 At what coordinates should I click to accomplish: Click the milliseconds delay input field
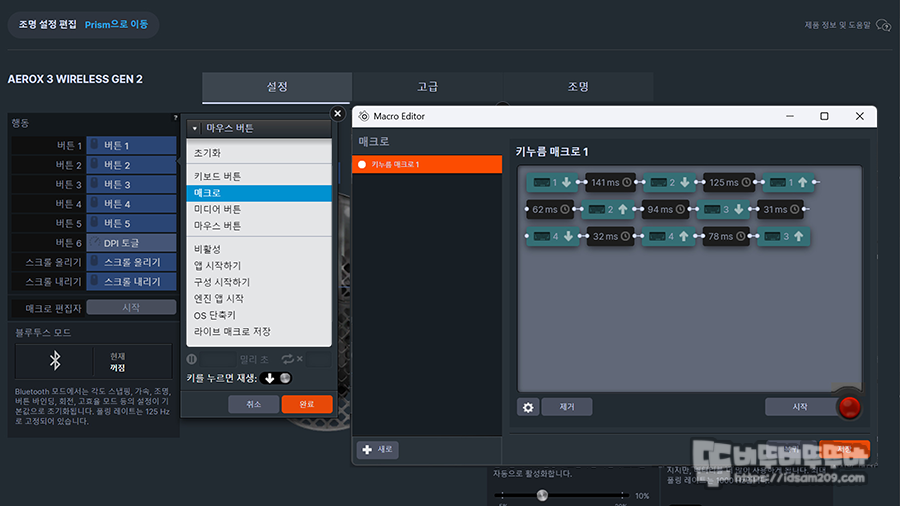(x=218, y=360)
